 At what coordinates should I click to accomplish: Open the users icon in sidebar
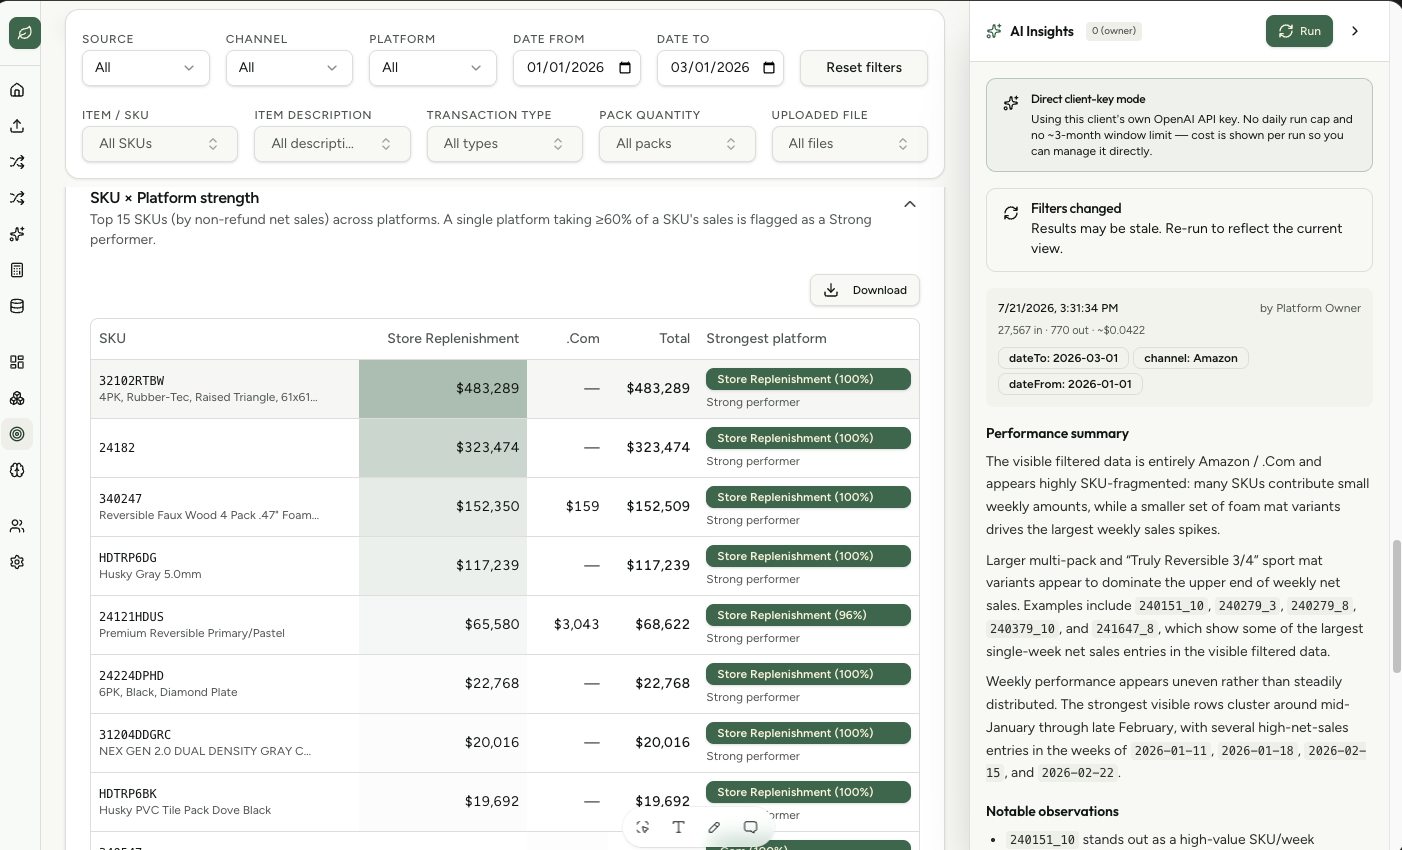[17, 526]
